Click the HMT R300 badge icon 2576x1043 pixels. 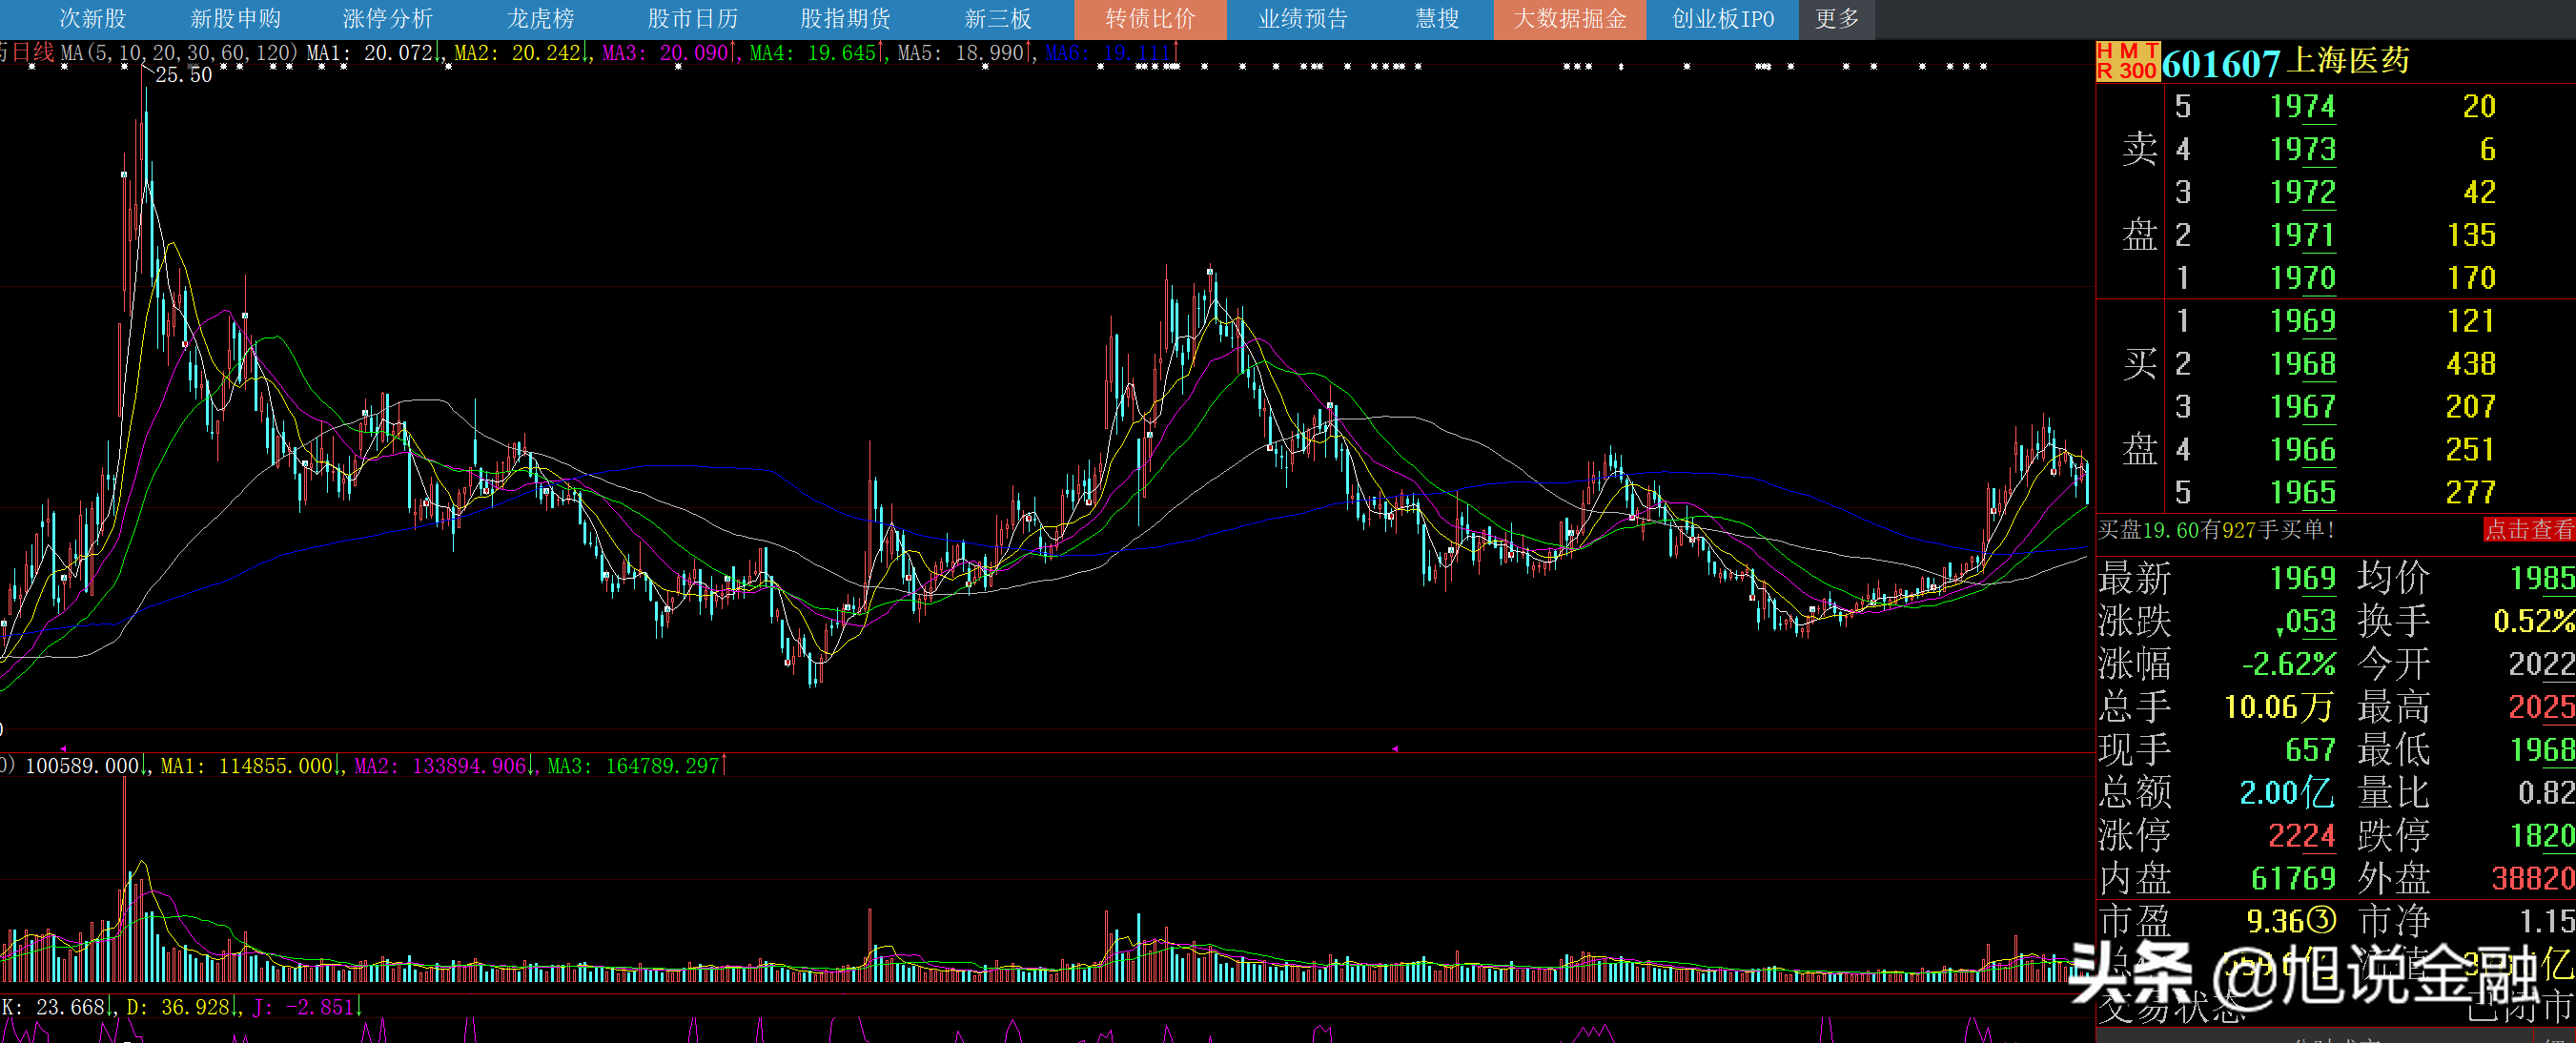pos(2127,61)
